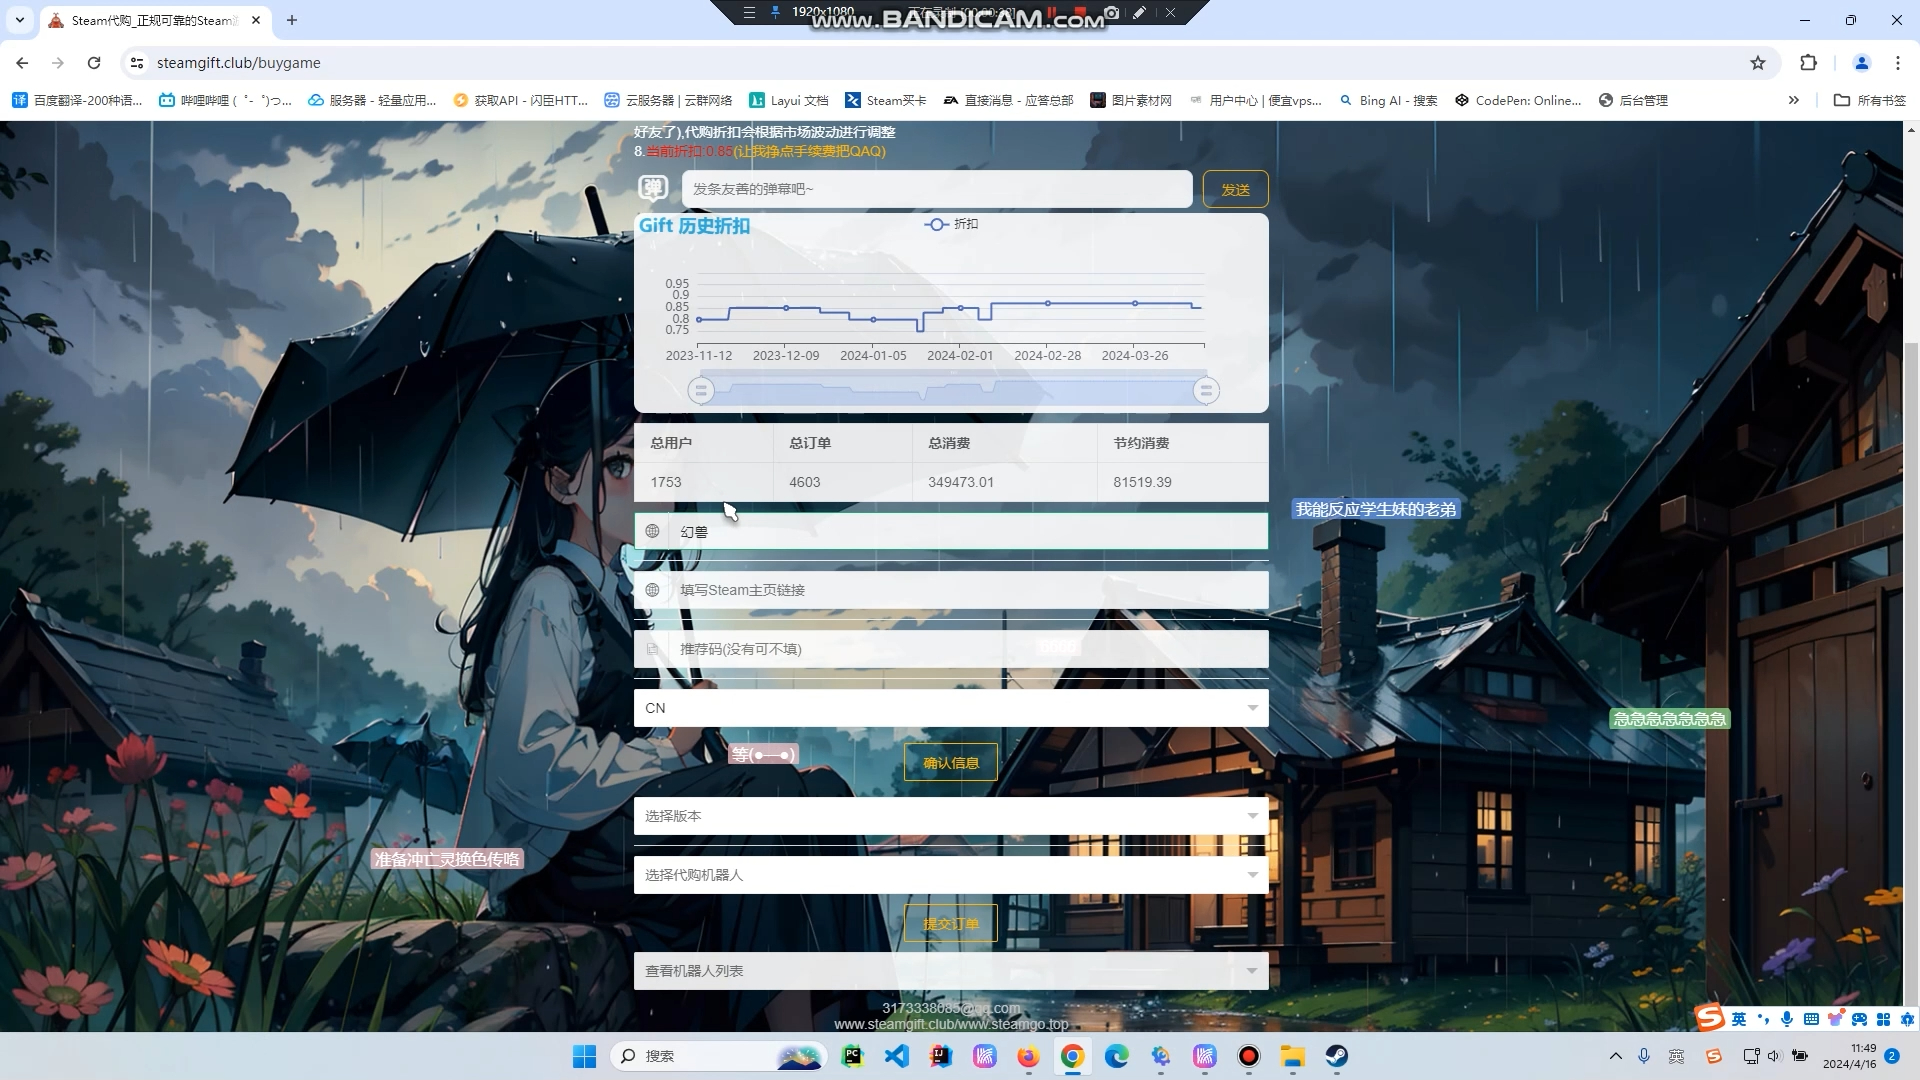Open the CodePen Online bookmark
Screen dimensions: 1920x1080
1518,100
